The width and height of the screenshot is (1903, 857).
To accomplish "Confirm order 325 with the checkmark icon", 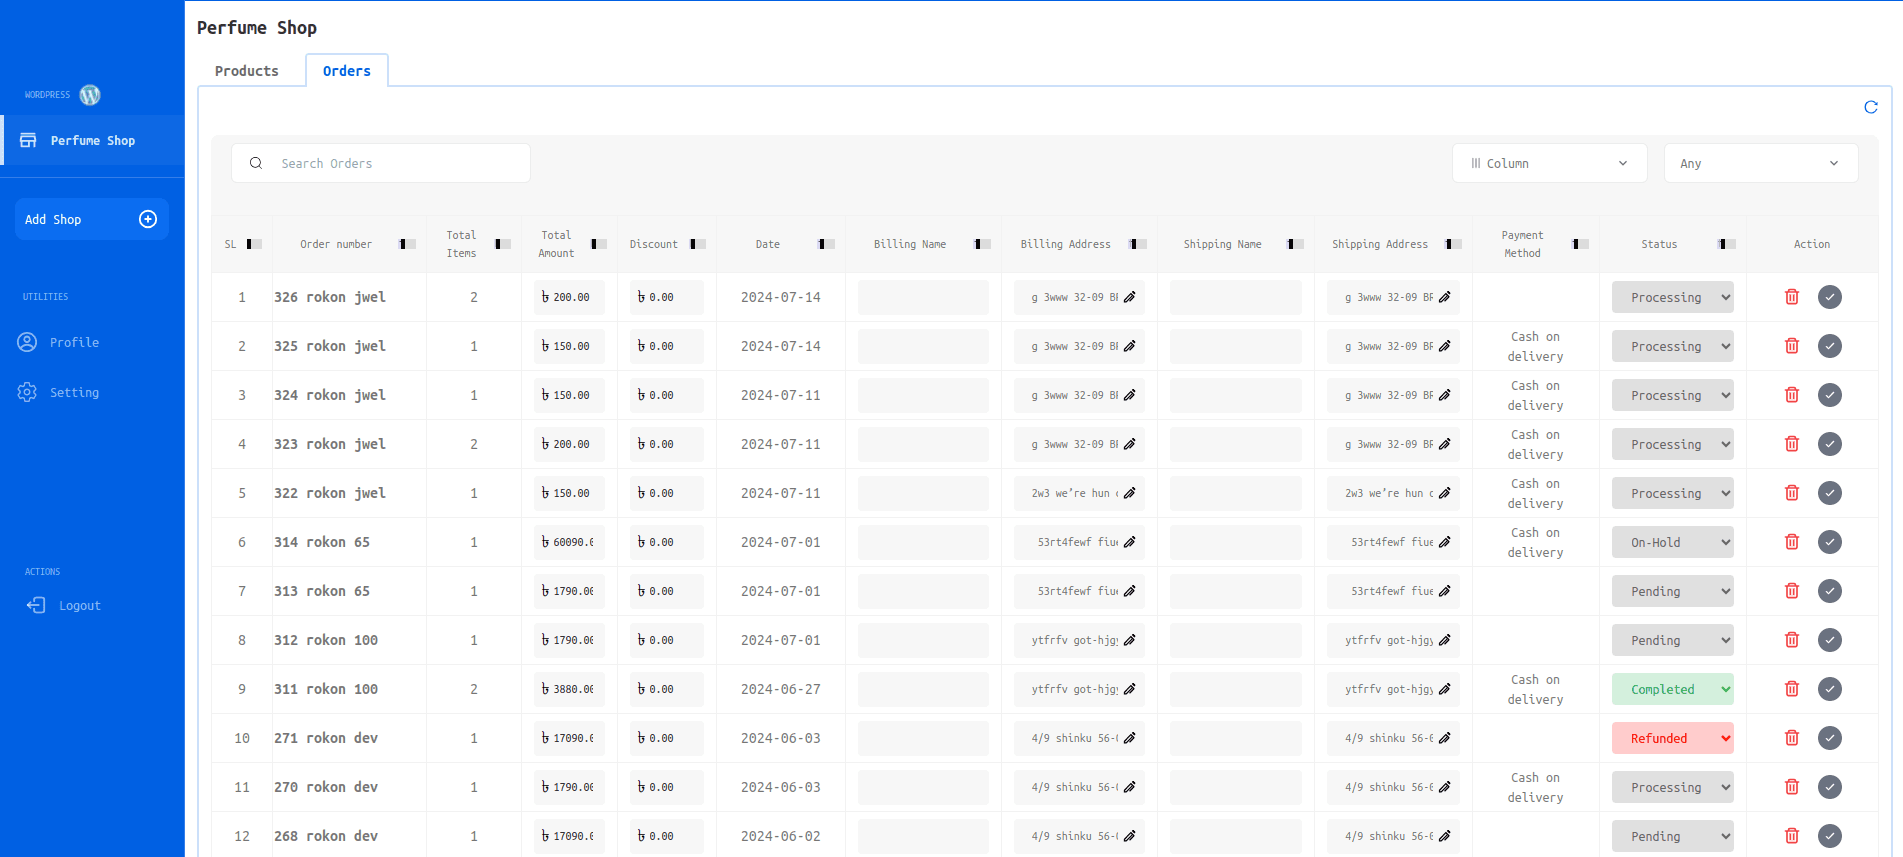I will [1829, 346].
